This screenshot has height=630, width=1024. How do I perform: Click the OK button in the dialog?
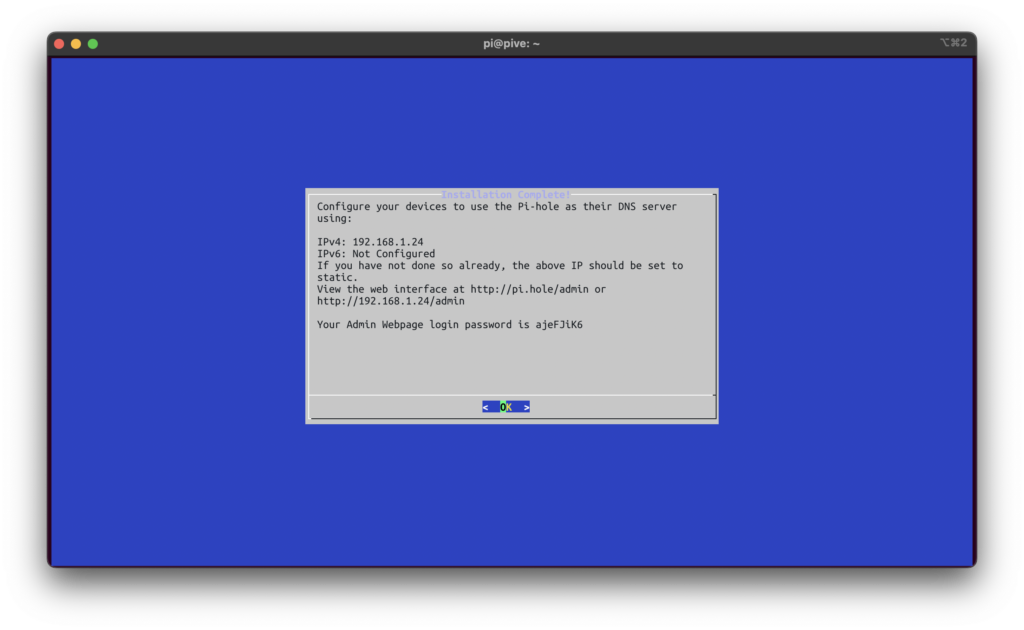click(x=505, y=406)
